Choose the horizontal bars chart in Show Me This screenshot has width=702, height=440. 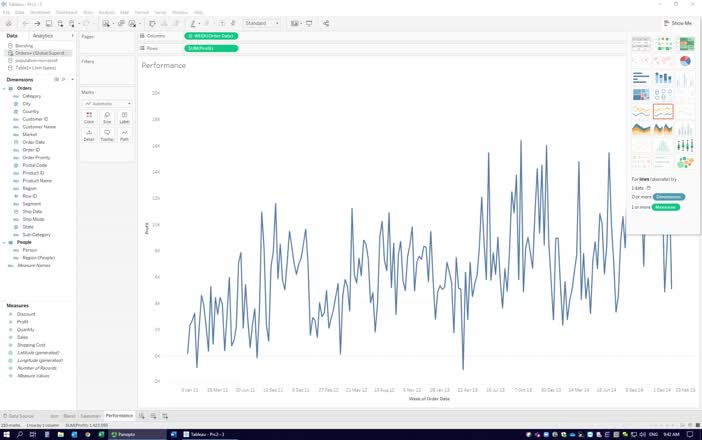(x=641, y=78)
